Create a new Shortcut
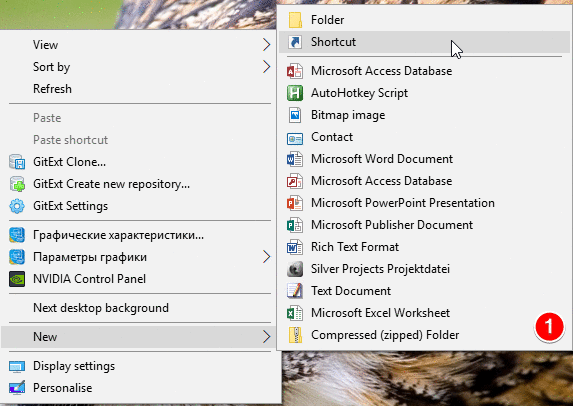 pos(424,42)
